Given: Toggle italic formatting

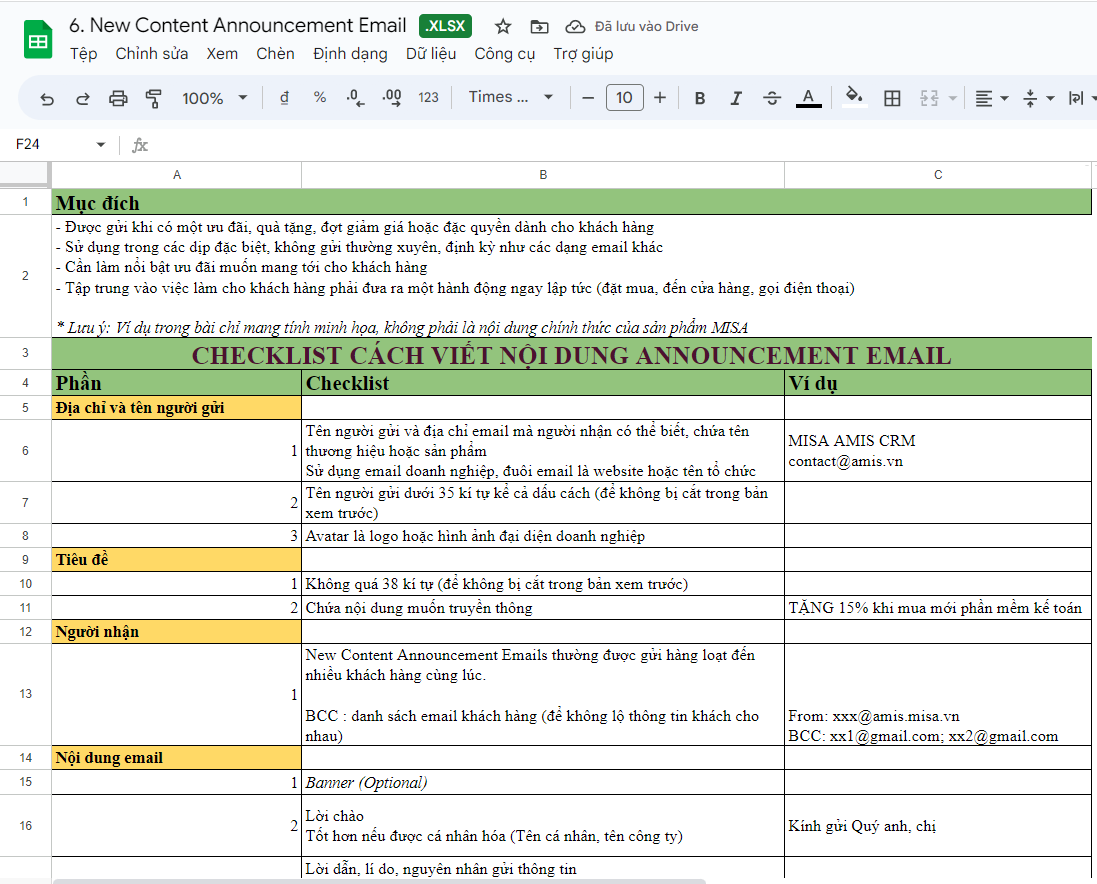Looking at the screenshot, I should tap(735, 98).
